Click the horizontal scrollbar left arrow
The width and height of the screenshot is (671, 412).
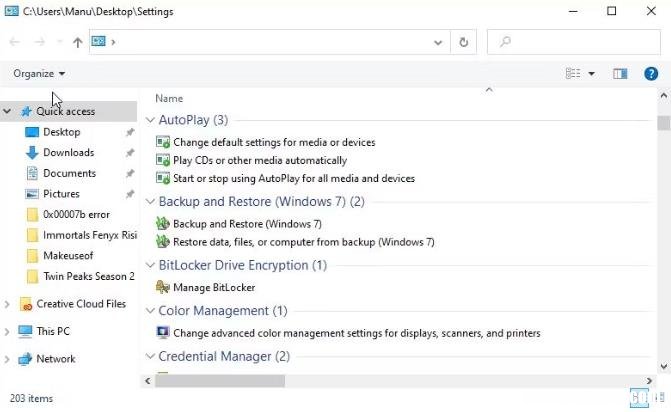(x=148, y=381)
